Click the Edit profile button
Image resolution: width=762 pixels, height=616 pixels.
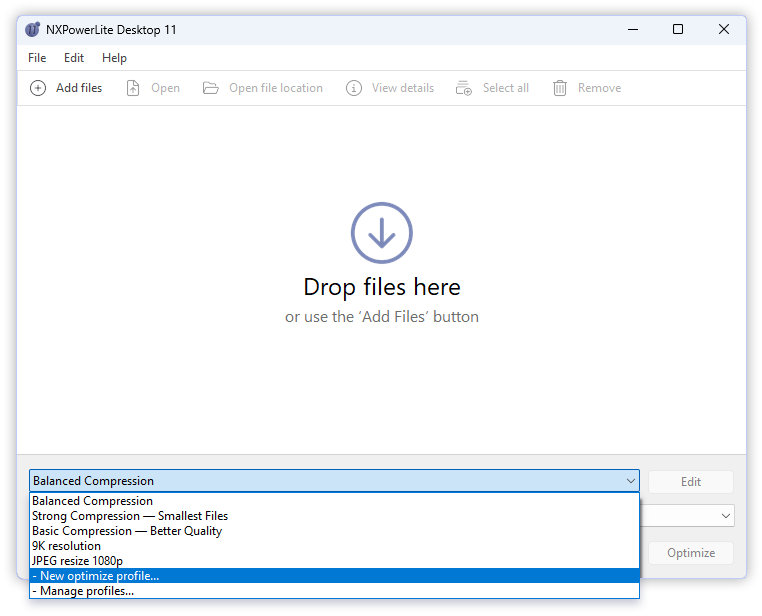coord(691,482)
